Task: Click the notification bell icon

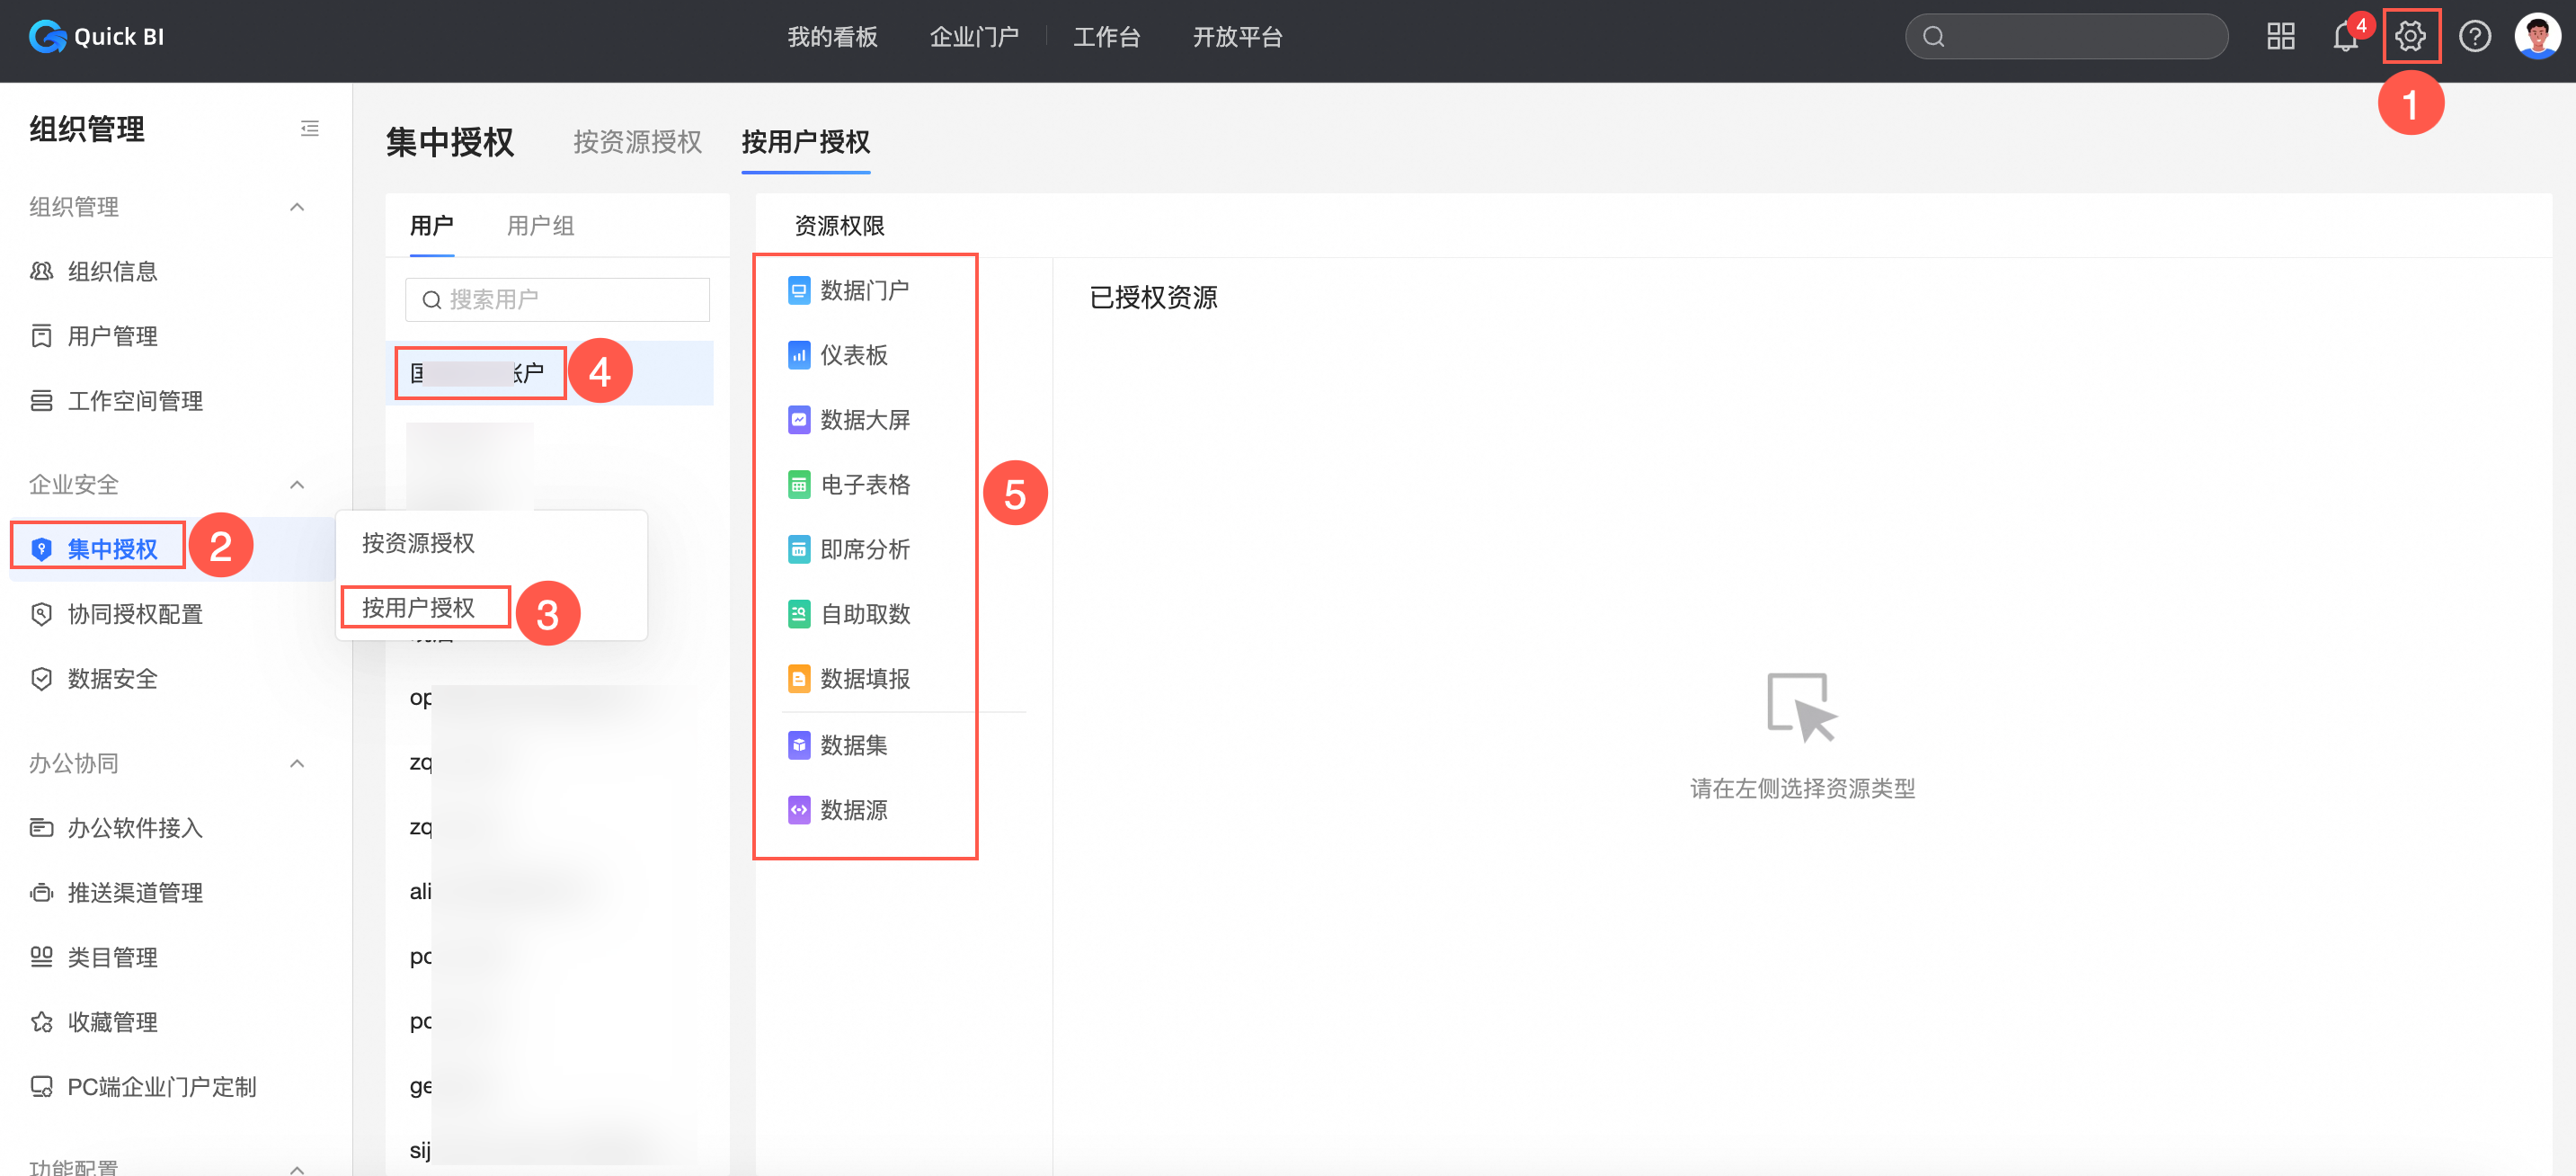Action: tap(2343, 37)
